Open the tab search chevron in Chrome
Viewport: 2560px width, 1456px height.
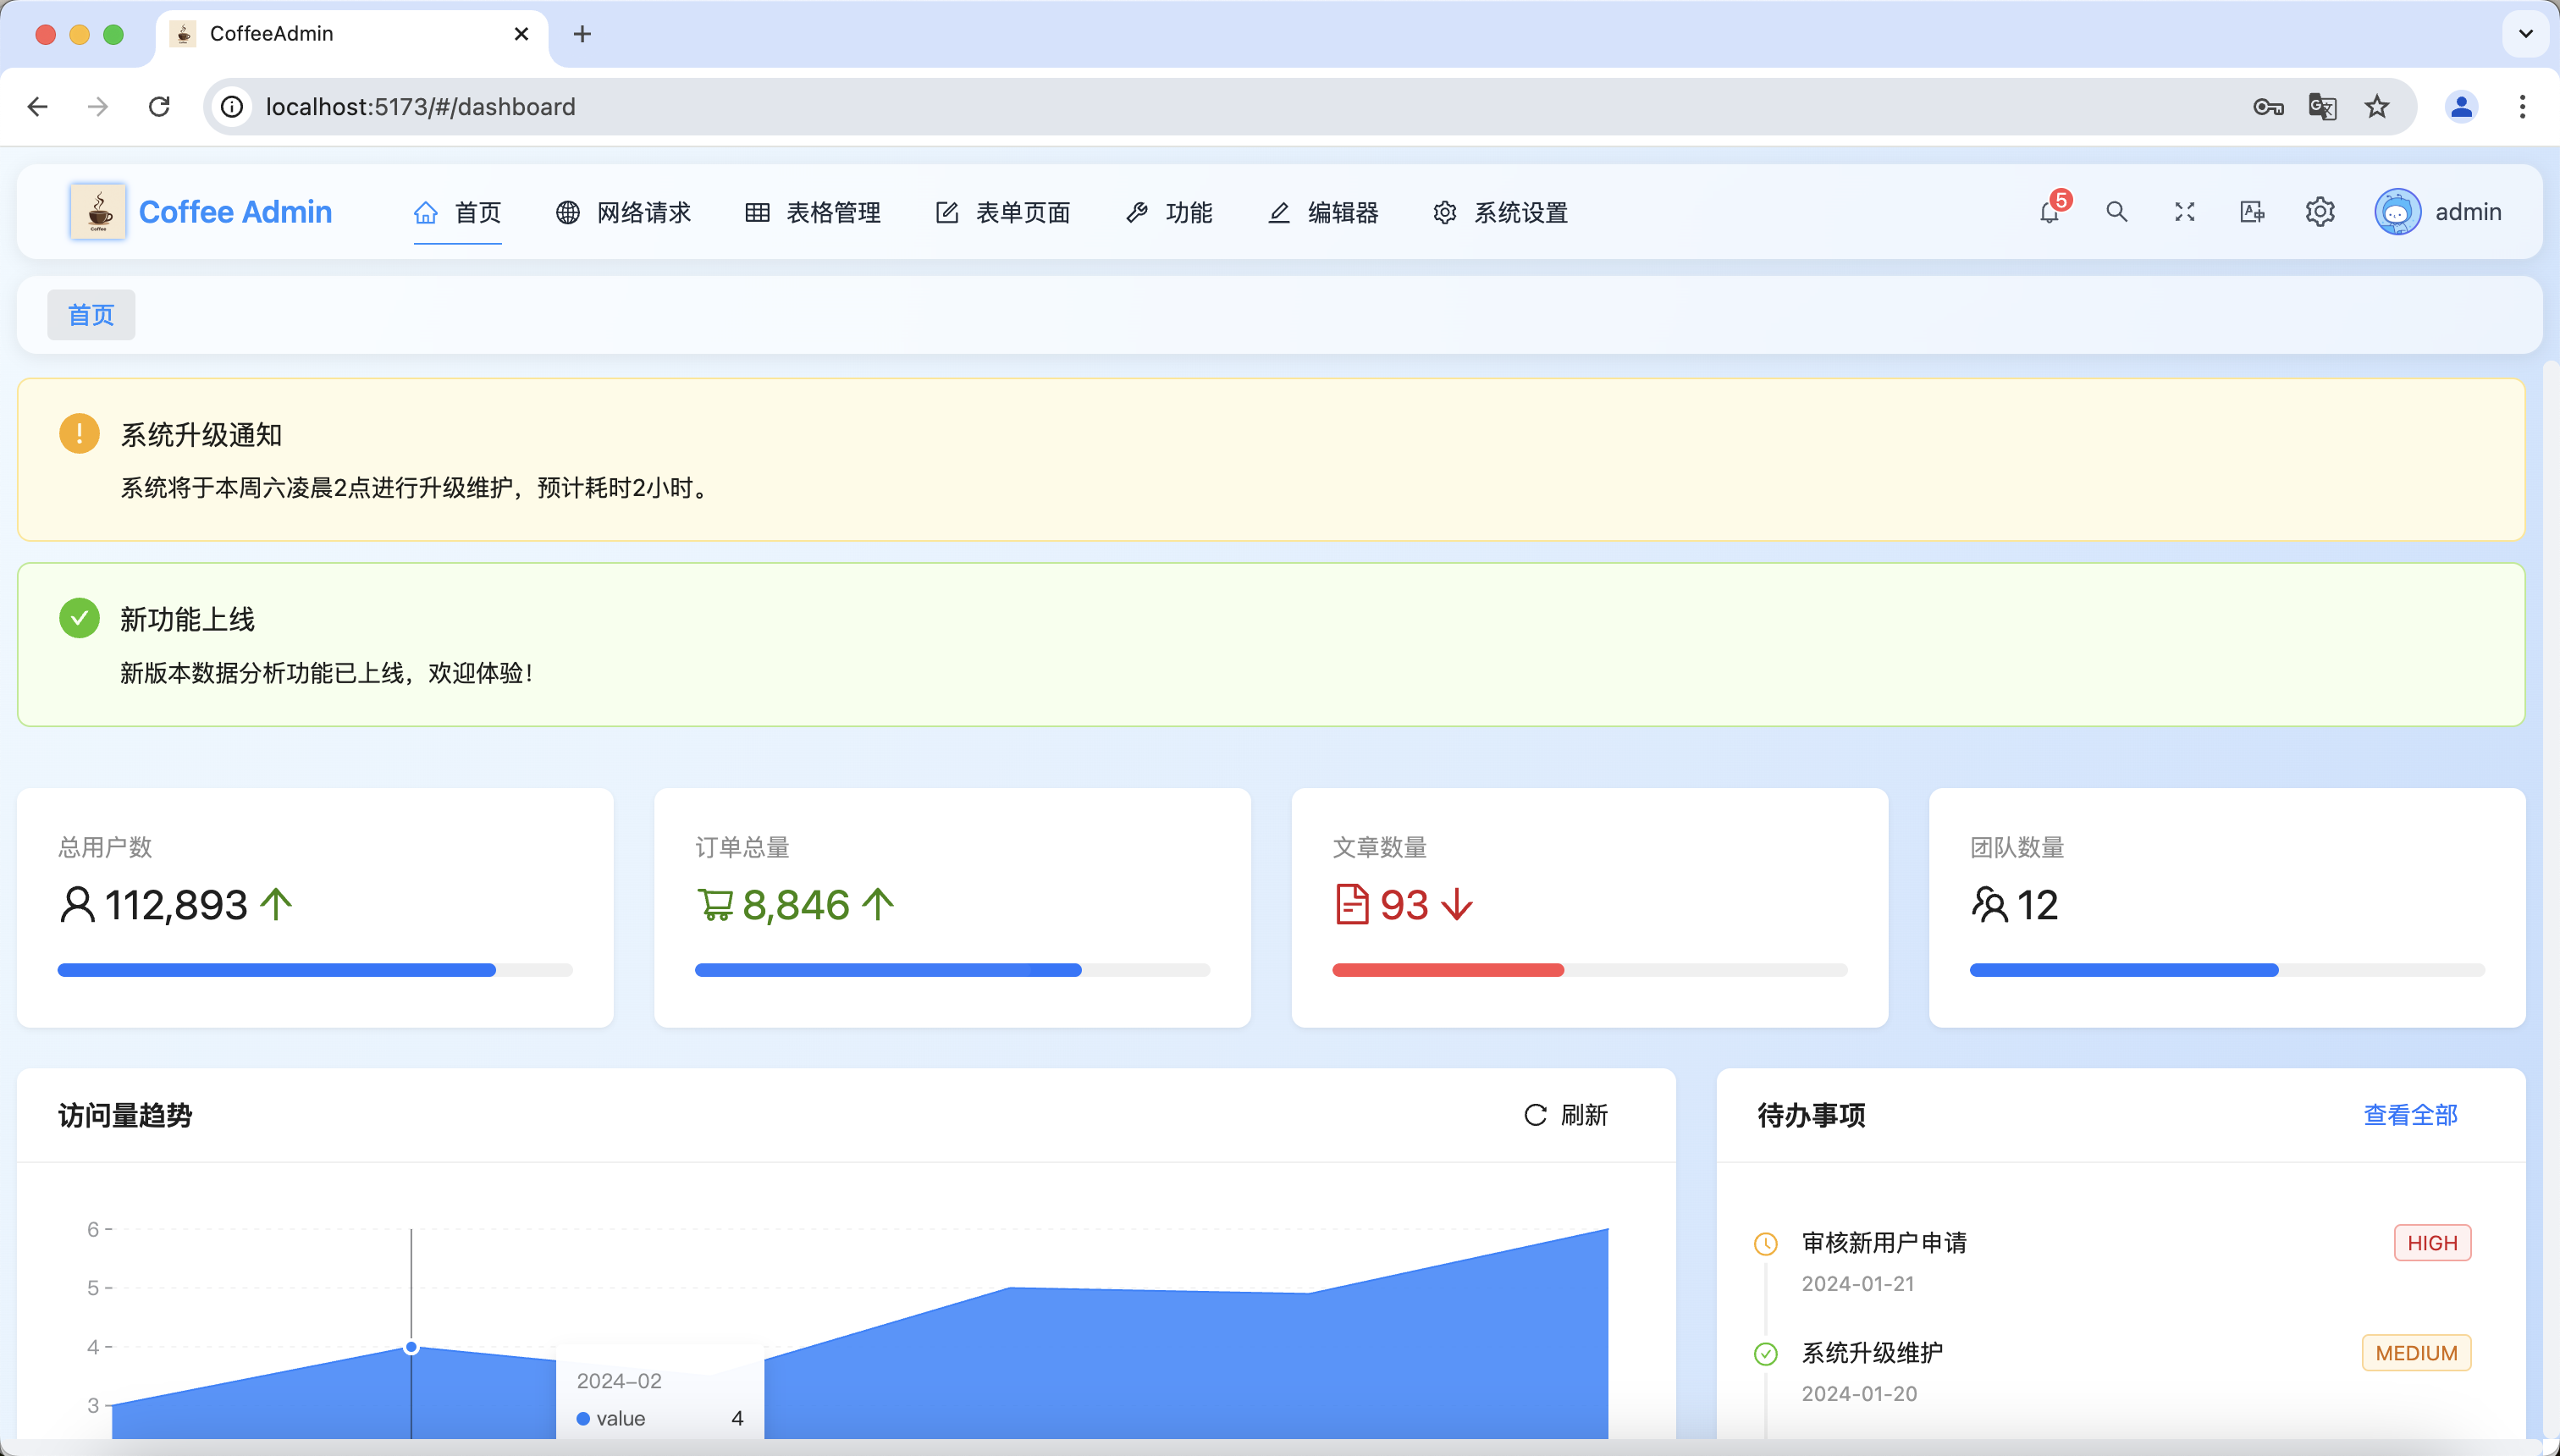click(x=2526, y=34)
